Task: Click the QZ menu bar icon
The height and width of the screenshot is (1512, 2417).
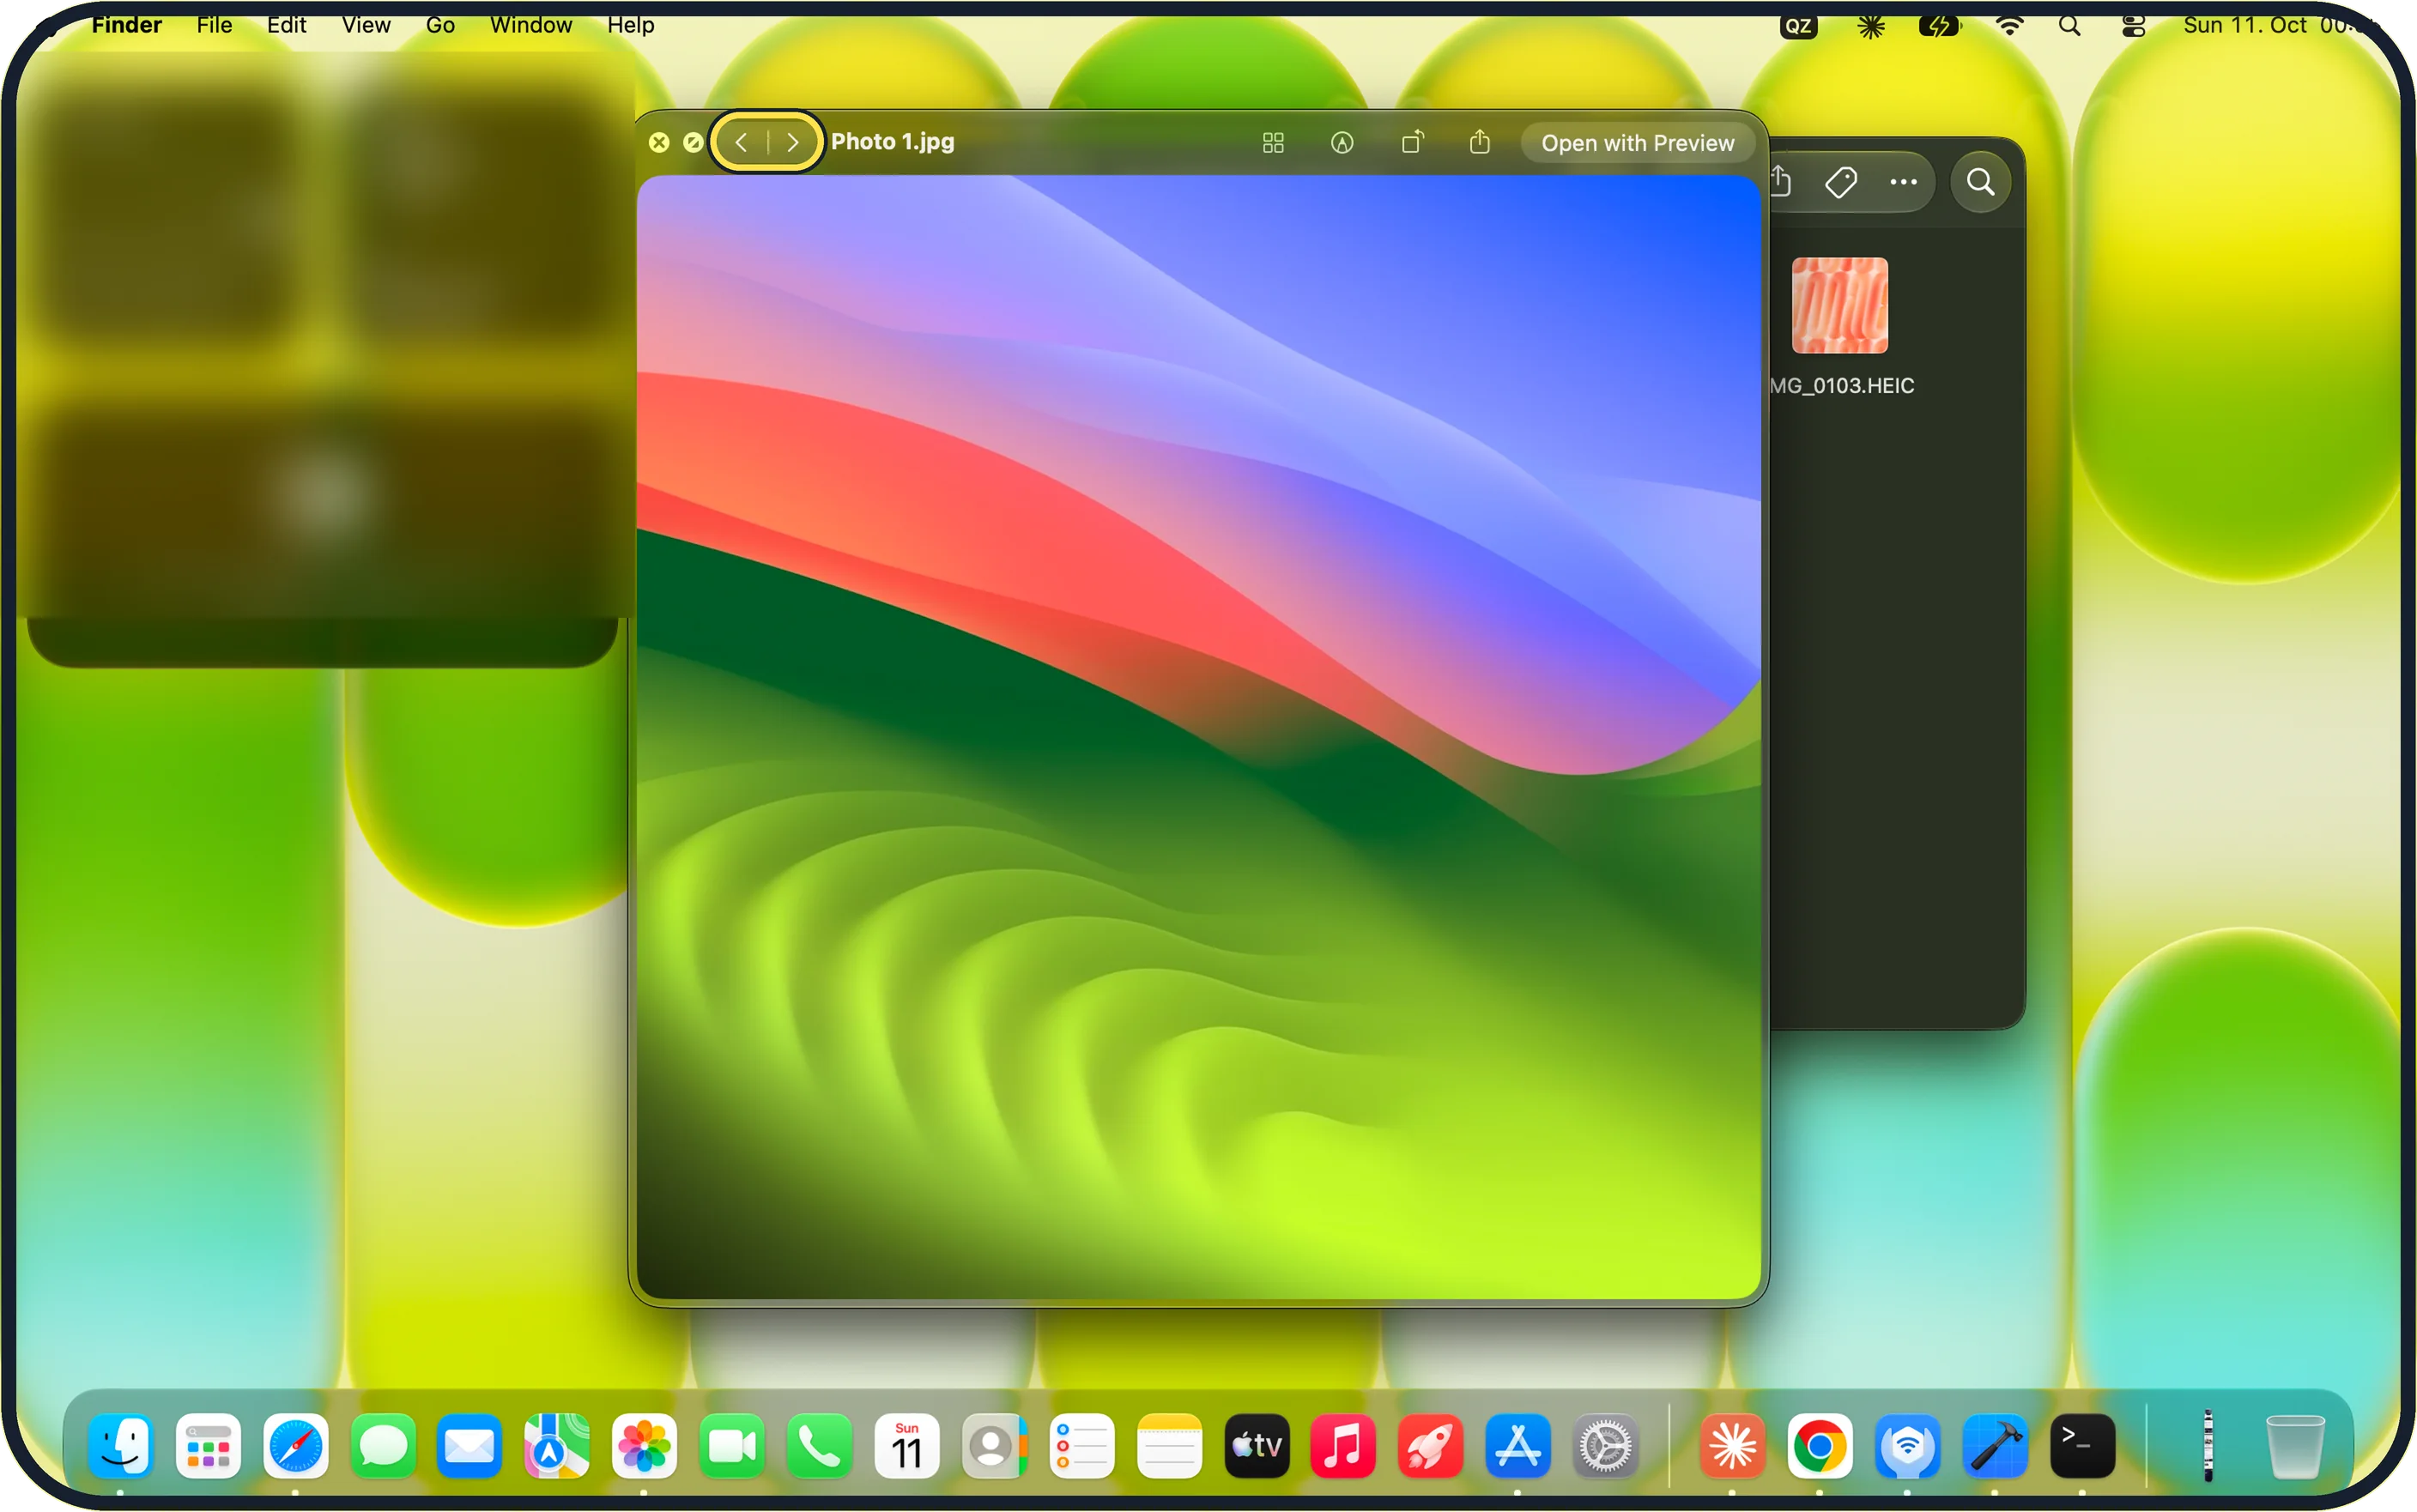Action: point(1797,26)
